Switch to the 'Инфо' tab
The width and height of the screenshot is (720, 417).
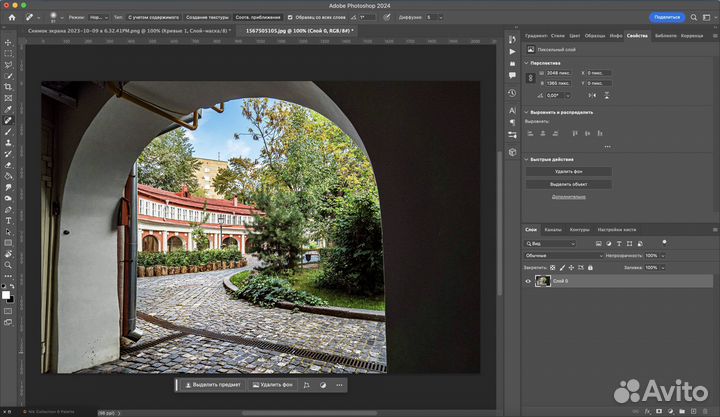[x=616, y=36]
